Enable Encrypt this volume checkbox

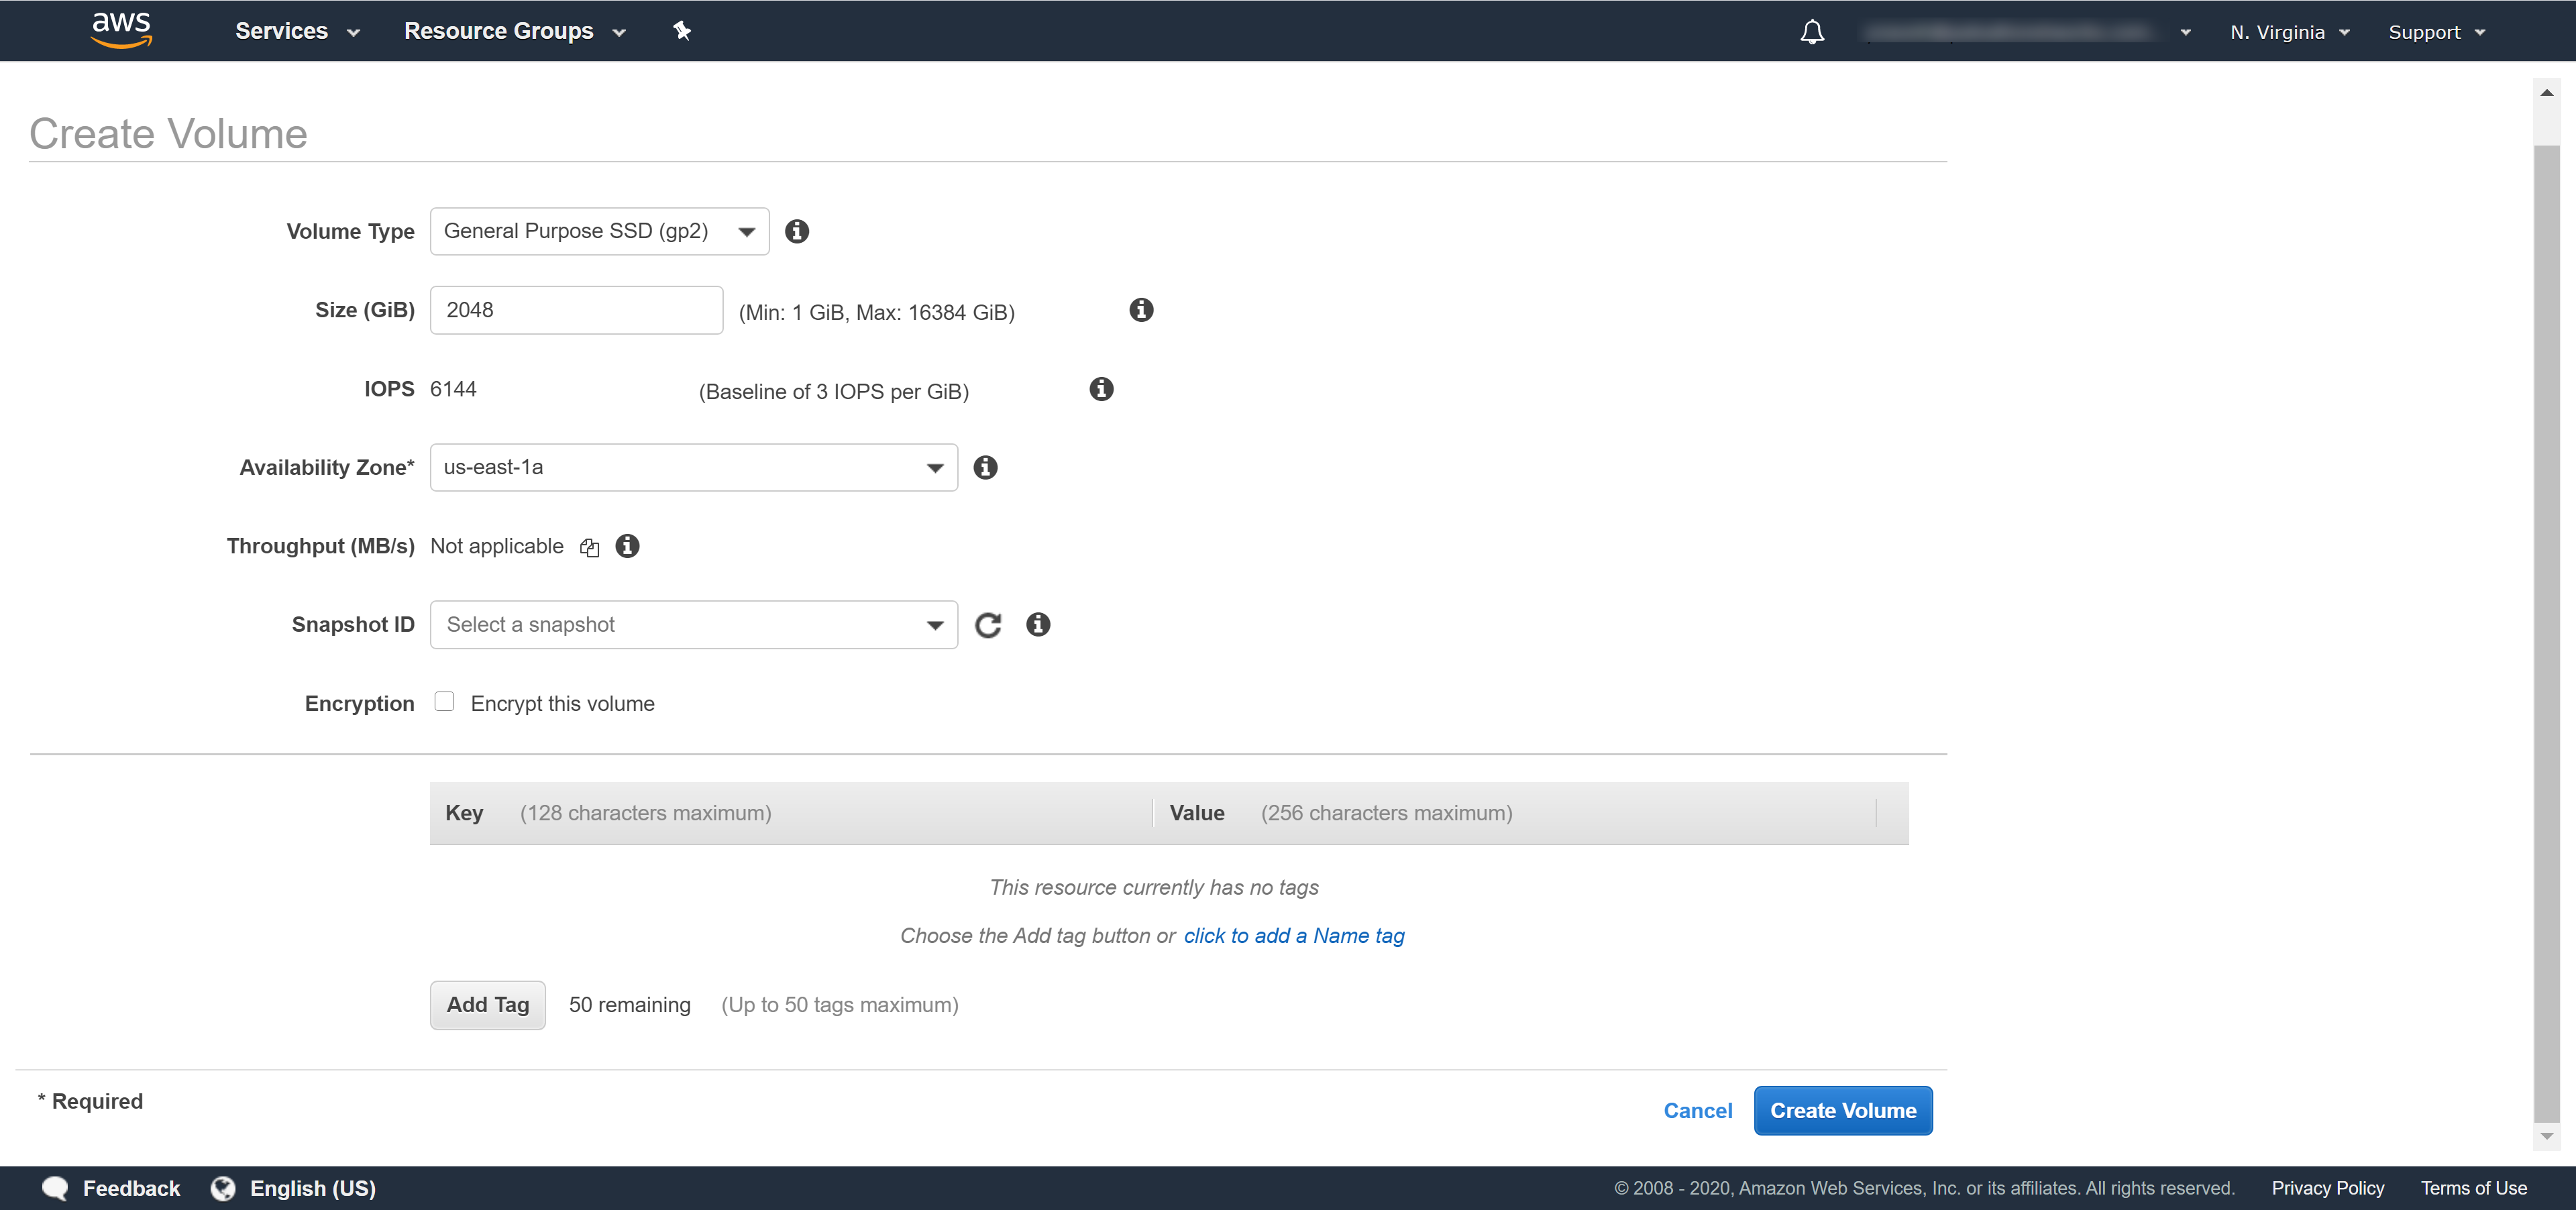pyautogui.click(x=445, y=702)
